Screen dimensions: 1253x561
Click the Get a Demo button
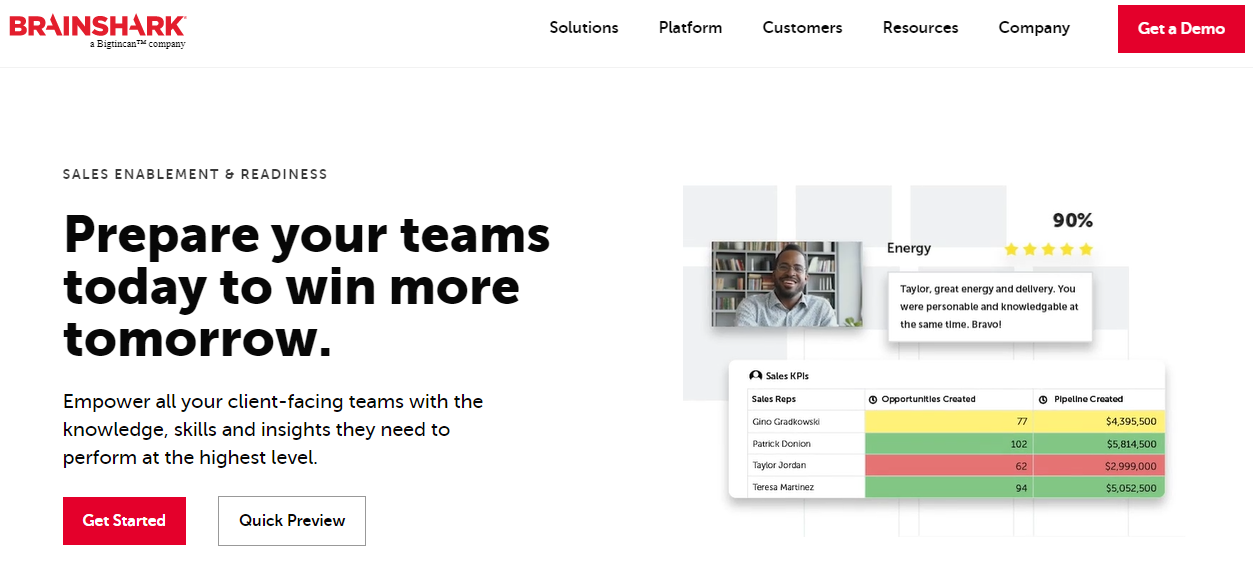point(1181,29)
